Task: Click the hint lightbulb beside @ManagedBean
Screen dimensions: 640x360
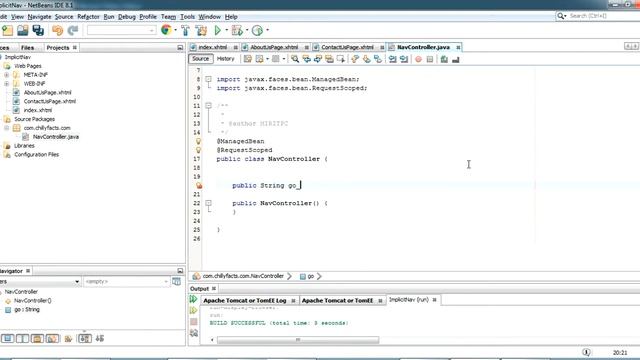Action: coord(198,141)
